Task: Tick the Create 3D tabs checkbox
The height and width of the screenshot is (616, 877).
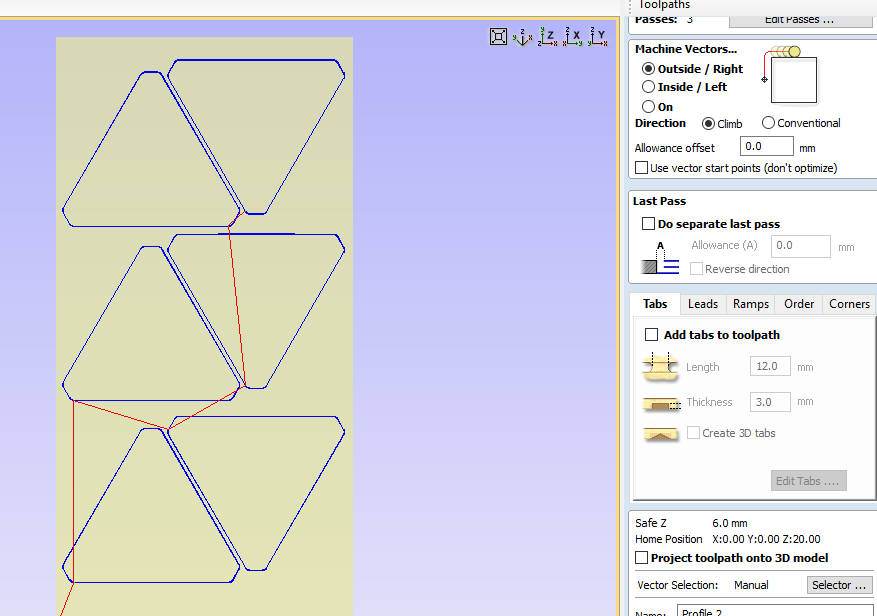Action: tap(693, 432)
